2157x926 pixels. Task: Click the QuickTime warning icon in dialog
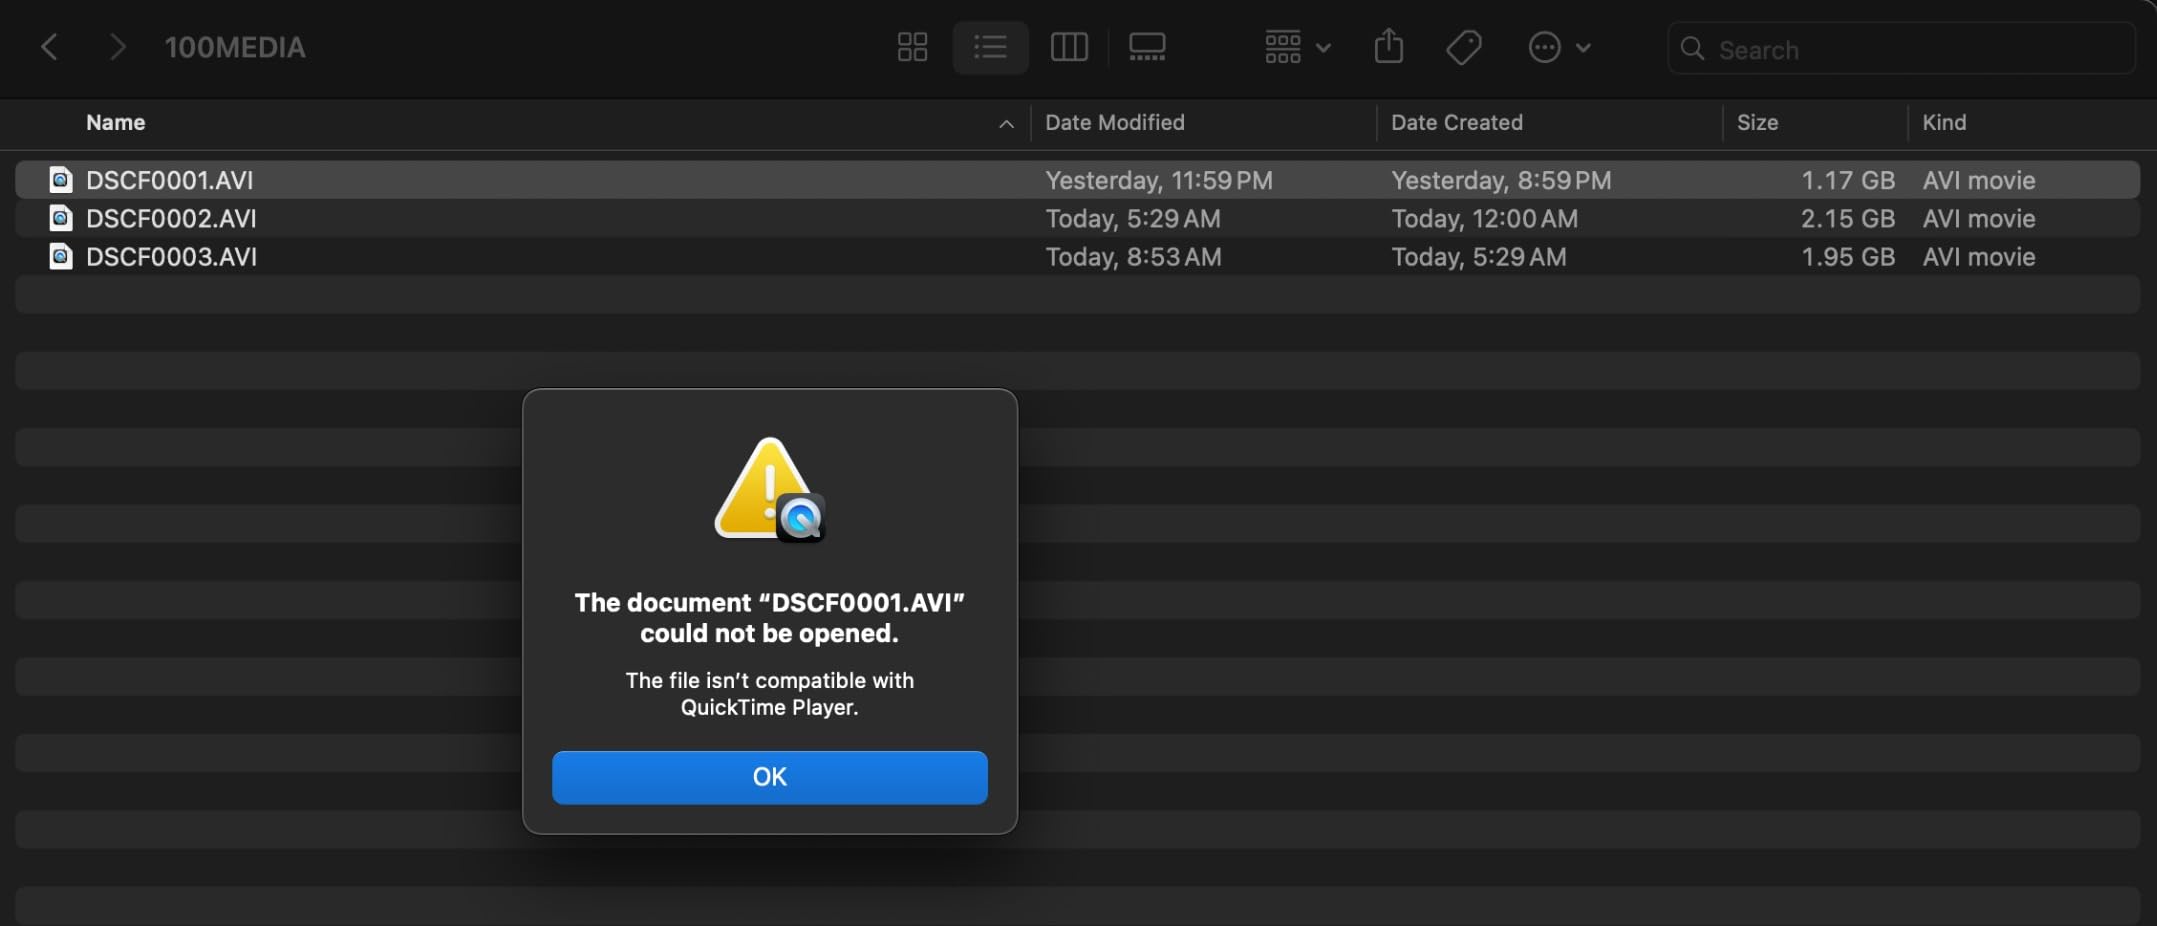point(769,490)
